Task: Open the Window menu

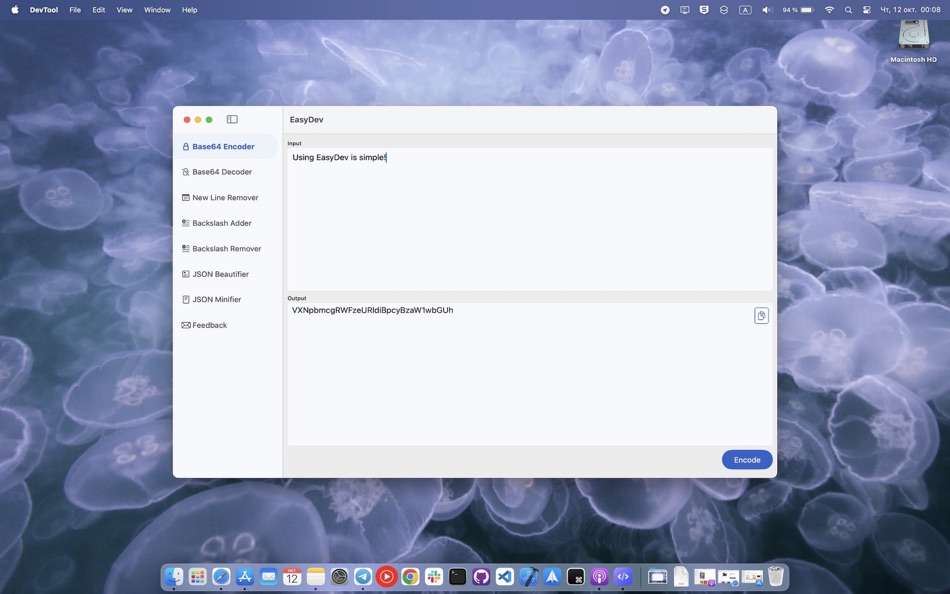Action: pyautogui.click(x=157, y=10)
